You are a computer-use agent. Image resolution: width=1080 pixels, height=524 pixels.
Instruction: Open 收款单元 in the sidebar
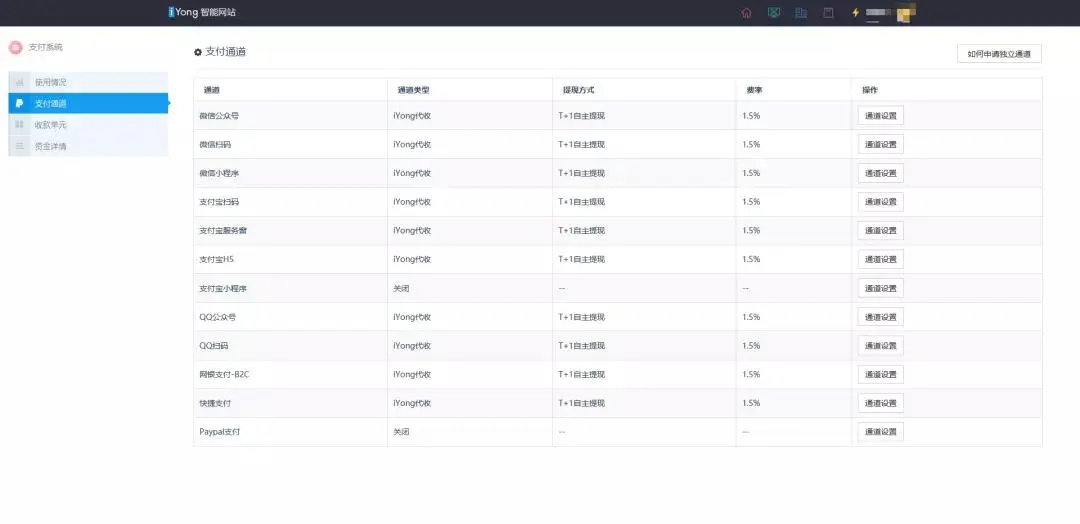[x=50, y=125]
